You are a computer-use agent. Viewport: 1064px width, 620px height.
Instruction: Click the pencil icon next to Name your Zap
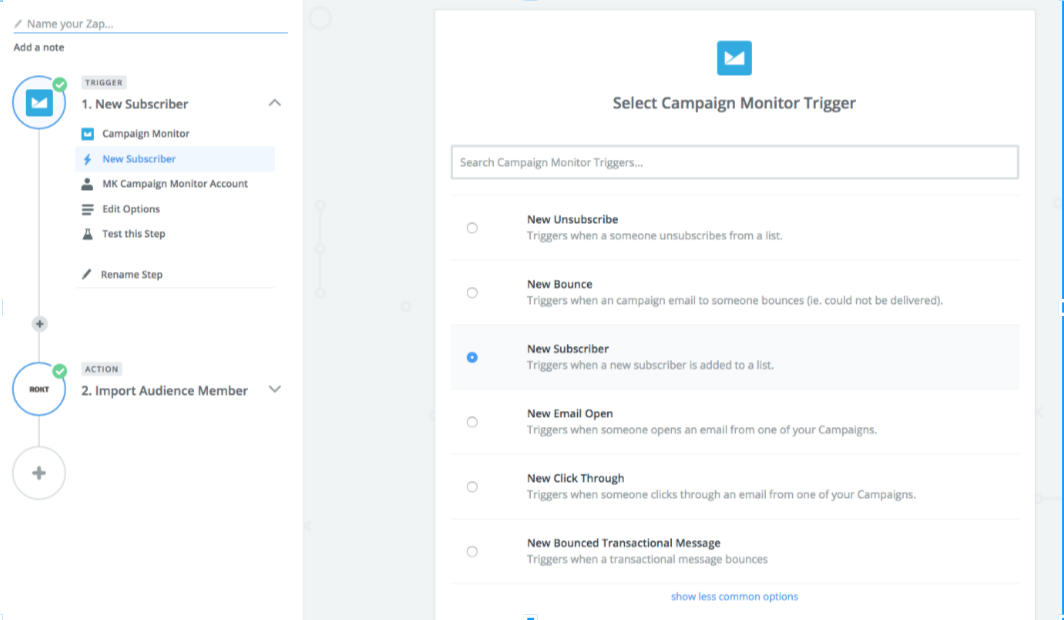(18, 24)
